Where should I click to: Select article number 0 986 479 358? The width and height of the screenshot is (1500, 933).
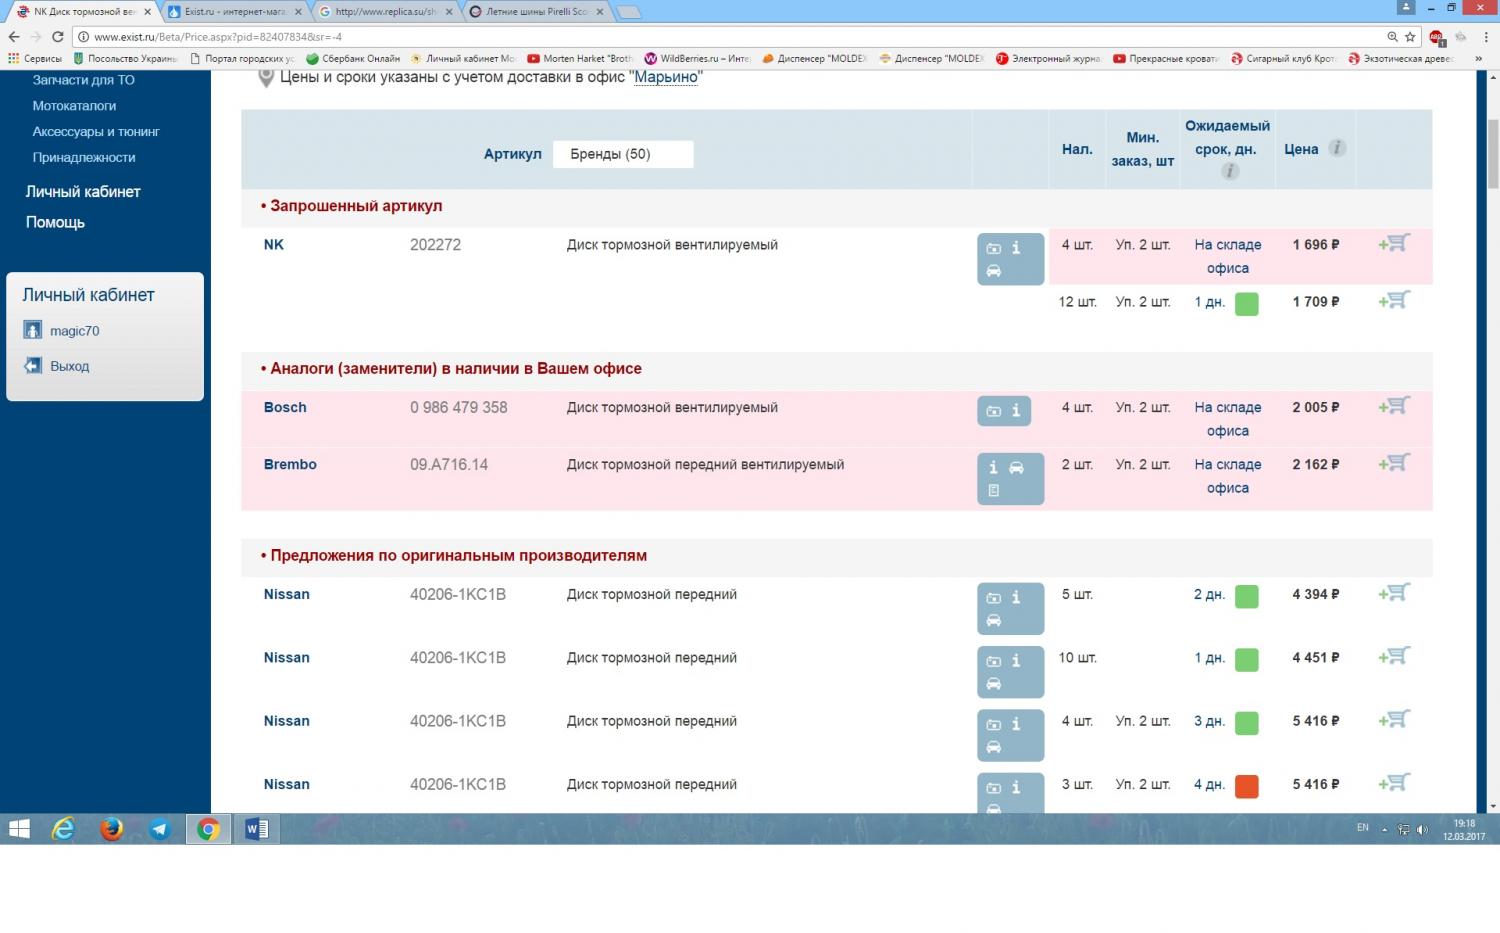click(x=459, y=407)
